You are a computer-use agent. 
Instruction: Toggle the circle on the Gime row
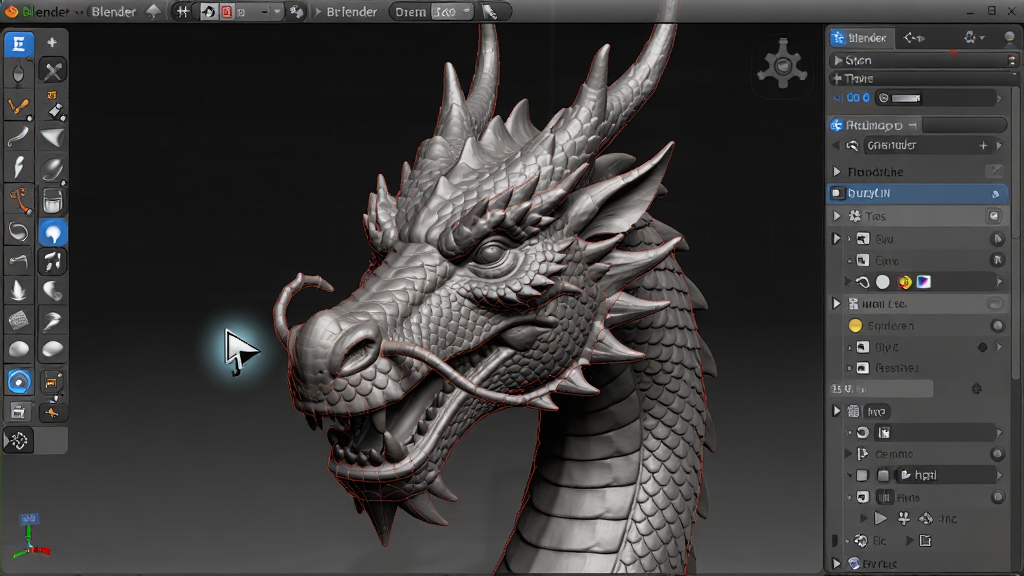click(x=997, y=260)
